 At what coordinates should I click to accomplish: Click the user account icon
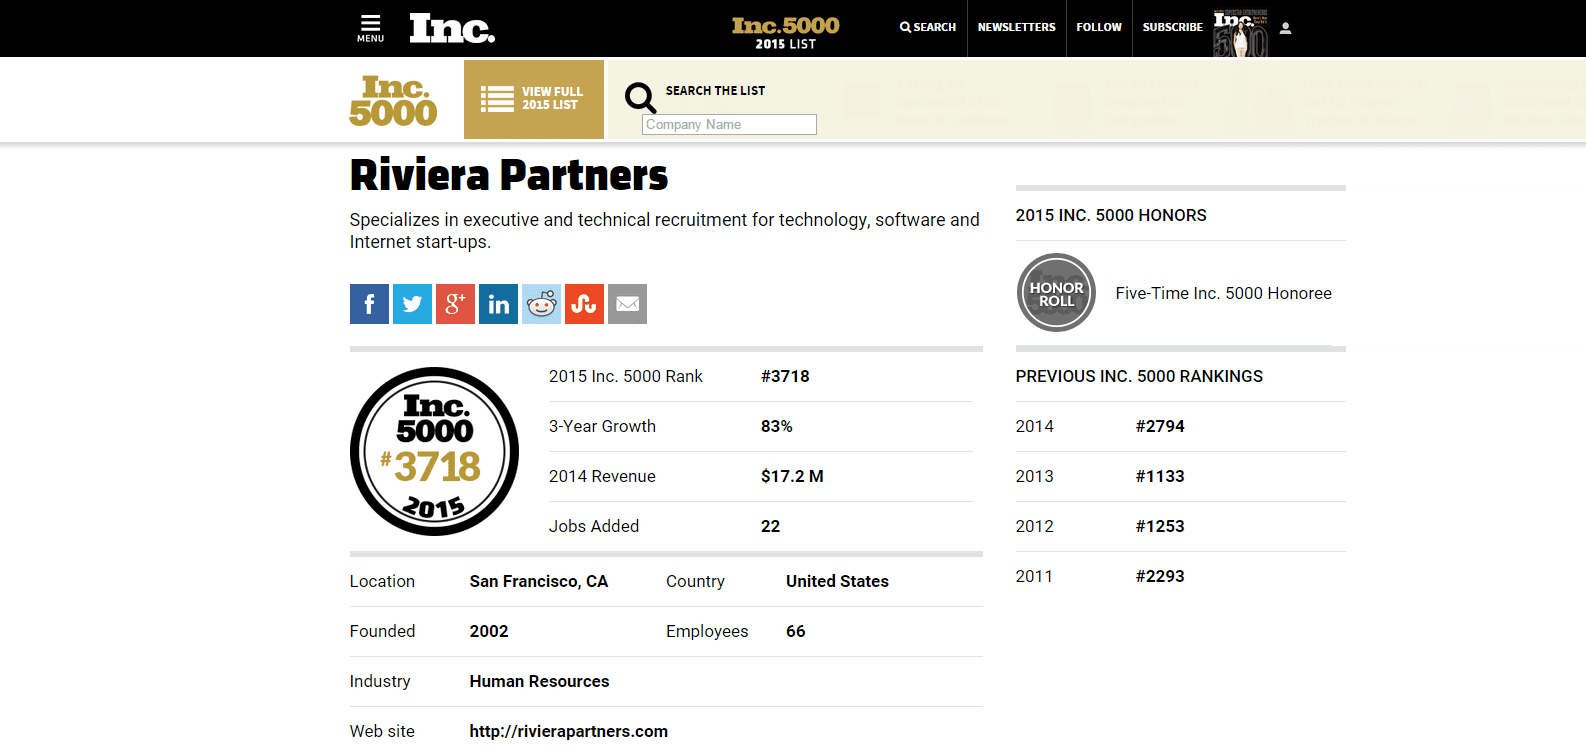tap(1286, 28)
